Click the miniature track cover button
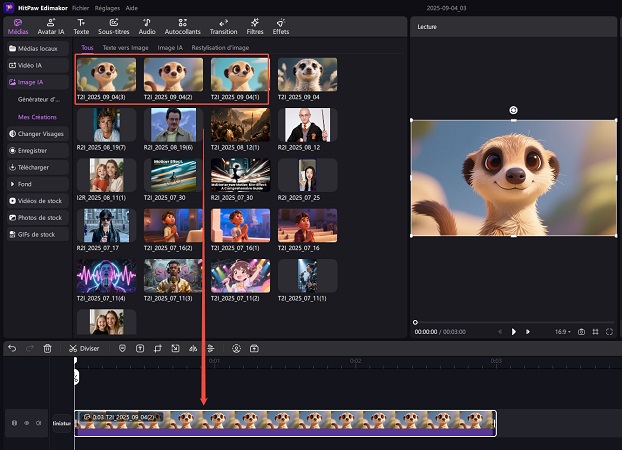The height and width of the screenshot is (450, 622). (x=62, y=423)
